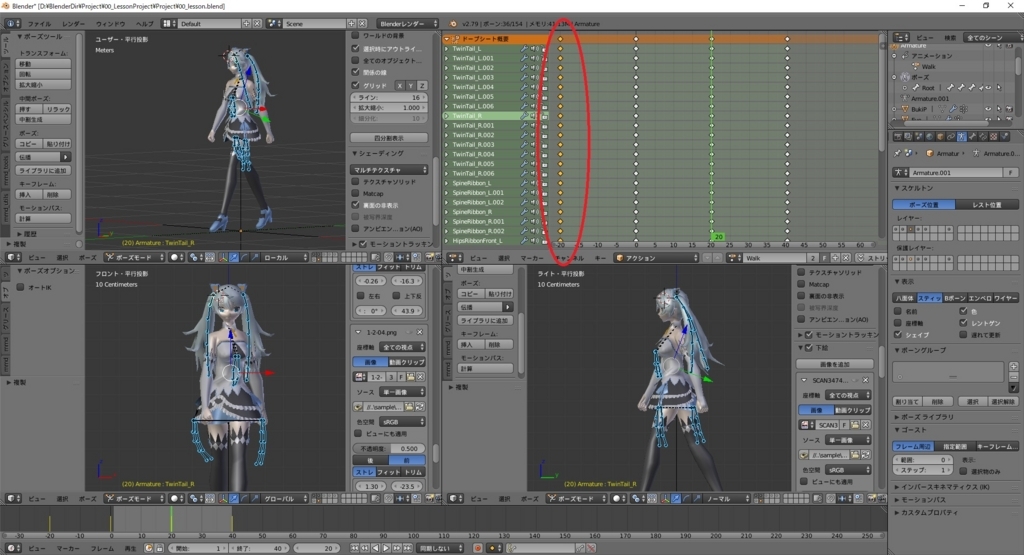The height and width of the screenshot is (555, 1024).
Task: Click the jump to start frame button
Action: [354, 548]
